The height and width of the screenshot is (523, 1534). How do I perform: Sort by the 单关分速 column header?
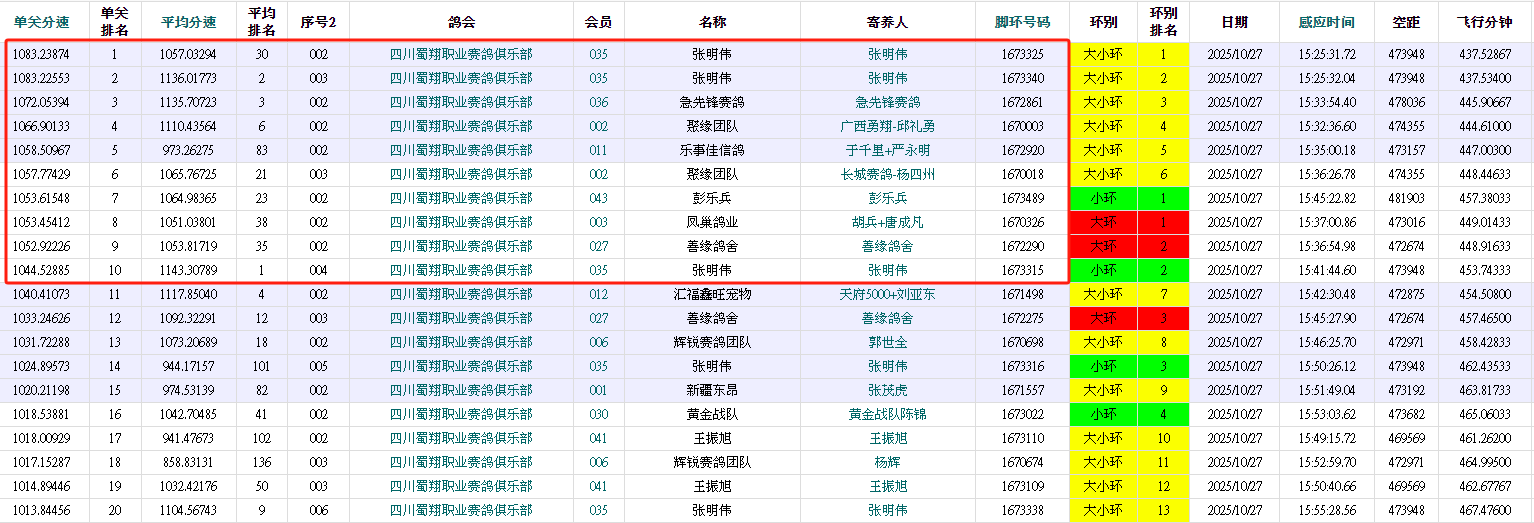pos(41,22)
